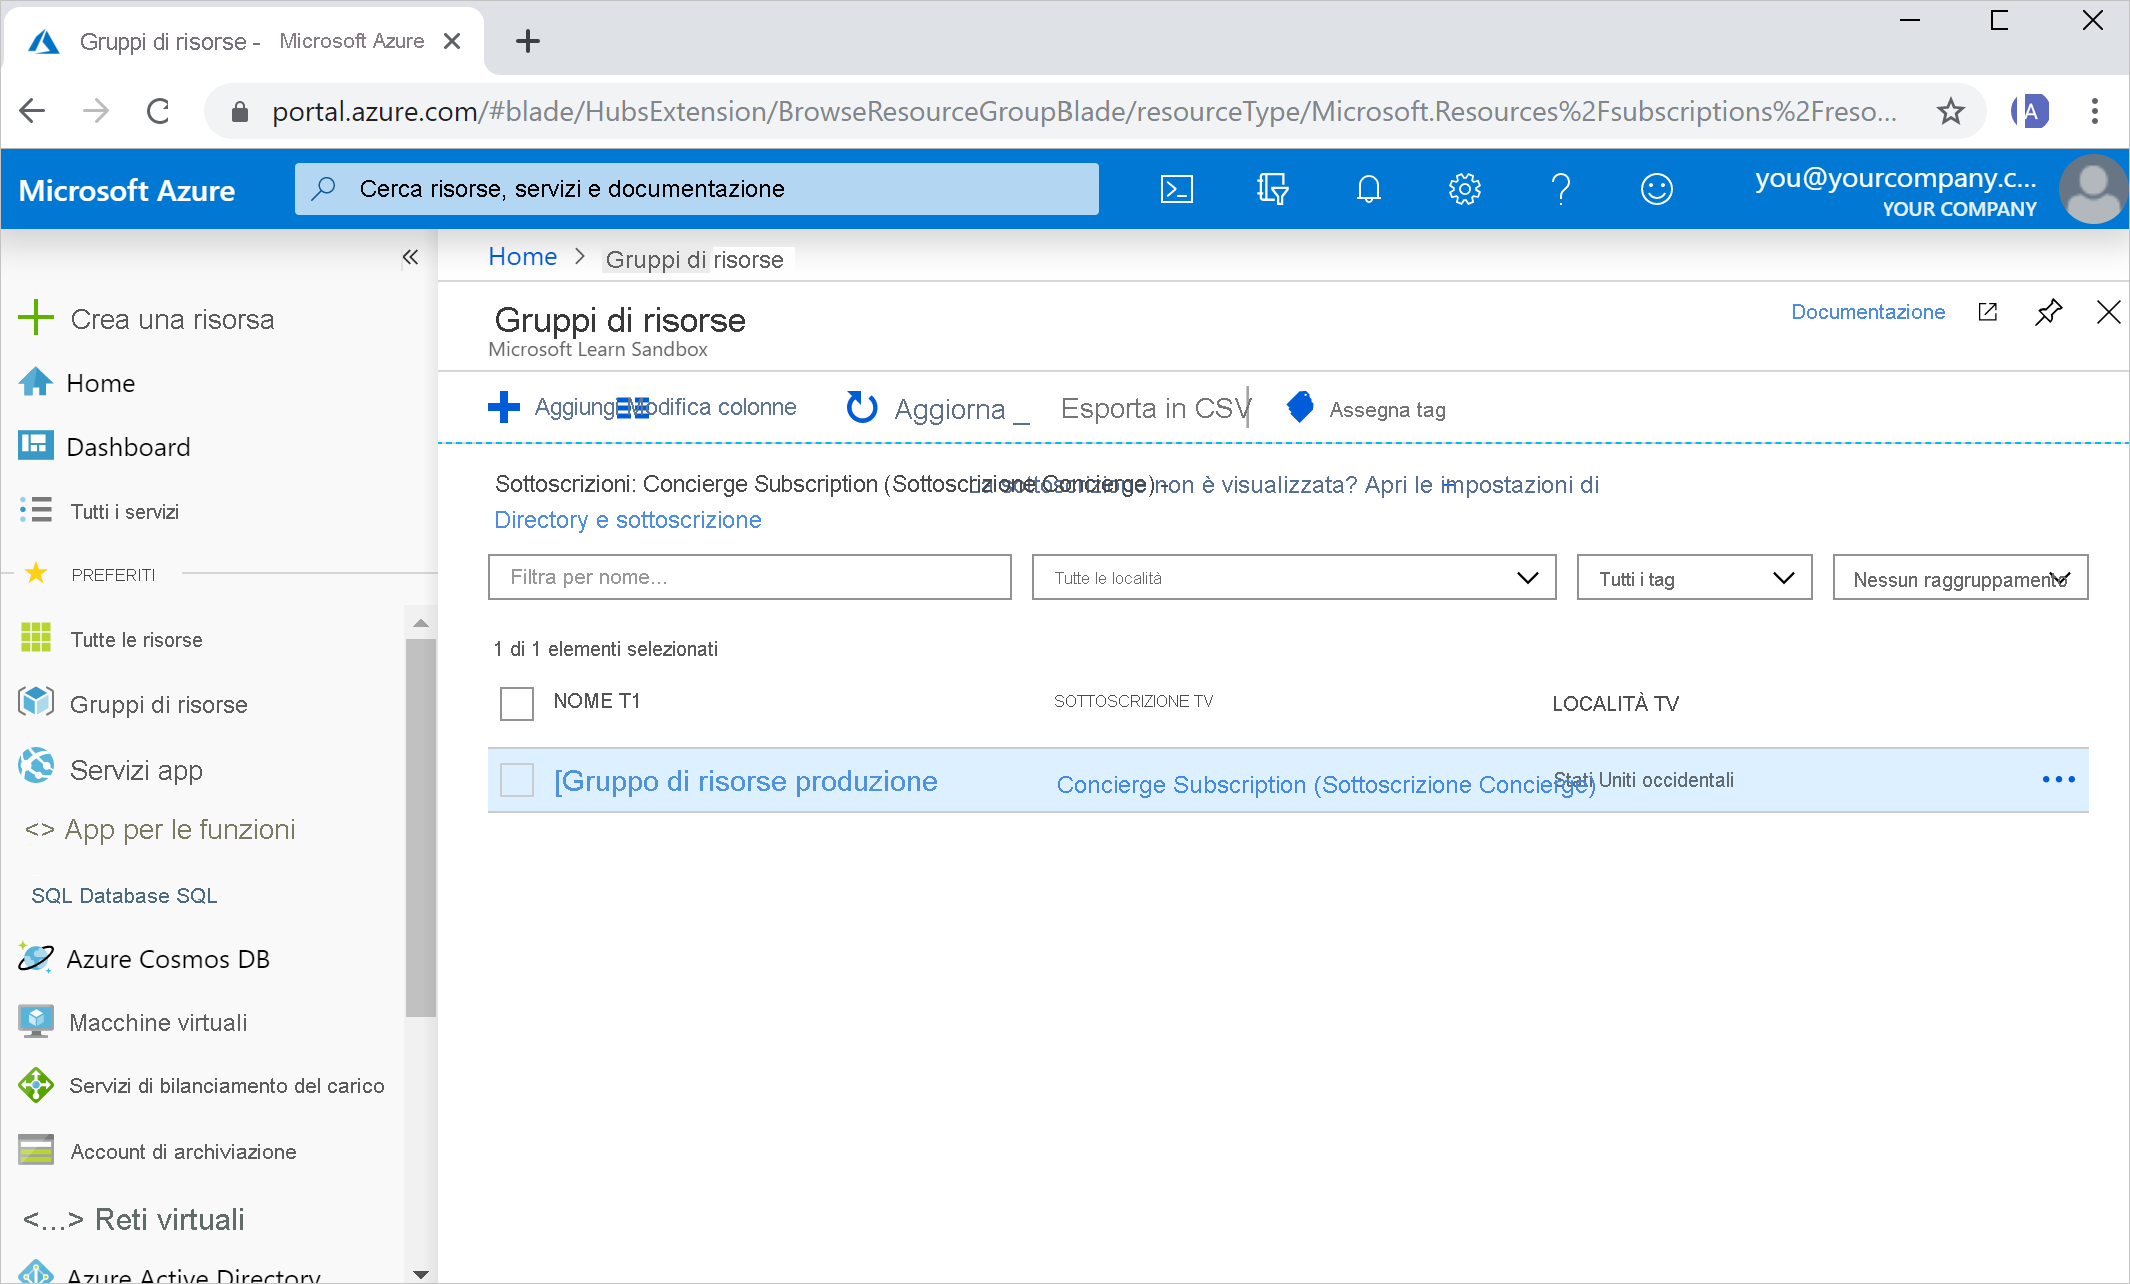Sort by LOCALITÀ column header
The image size is (2130, 1284).
tap(1616, 703)
